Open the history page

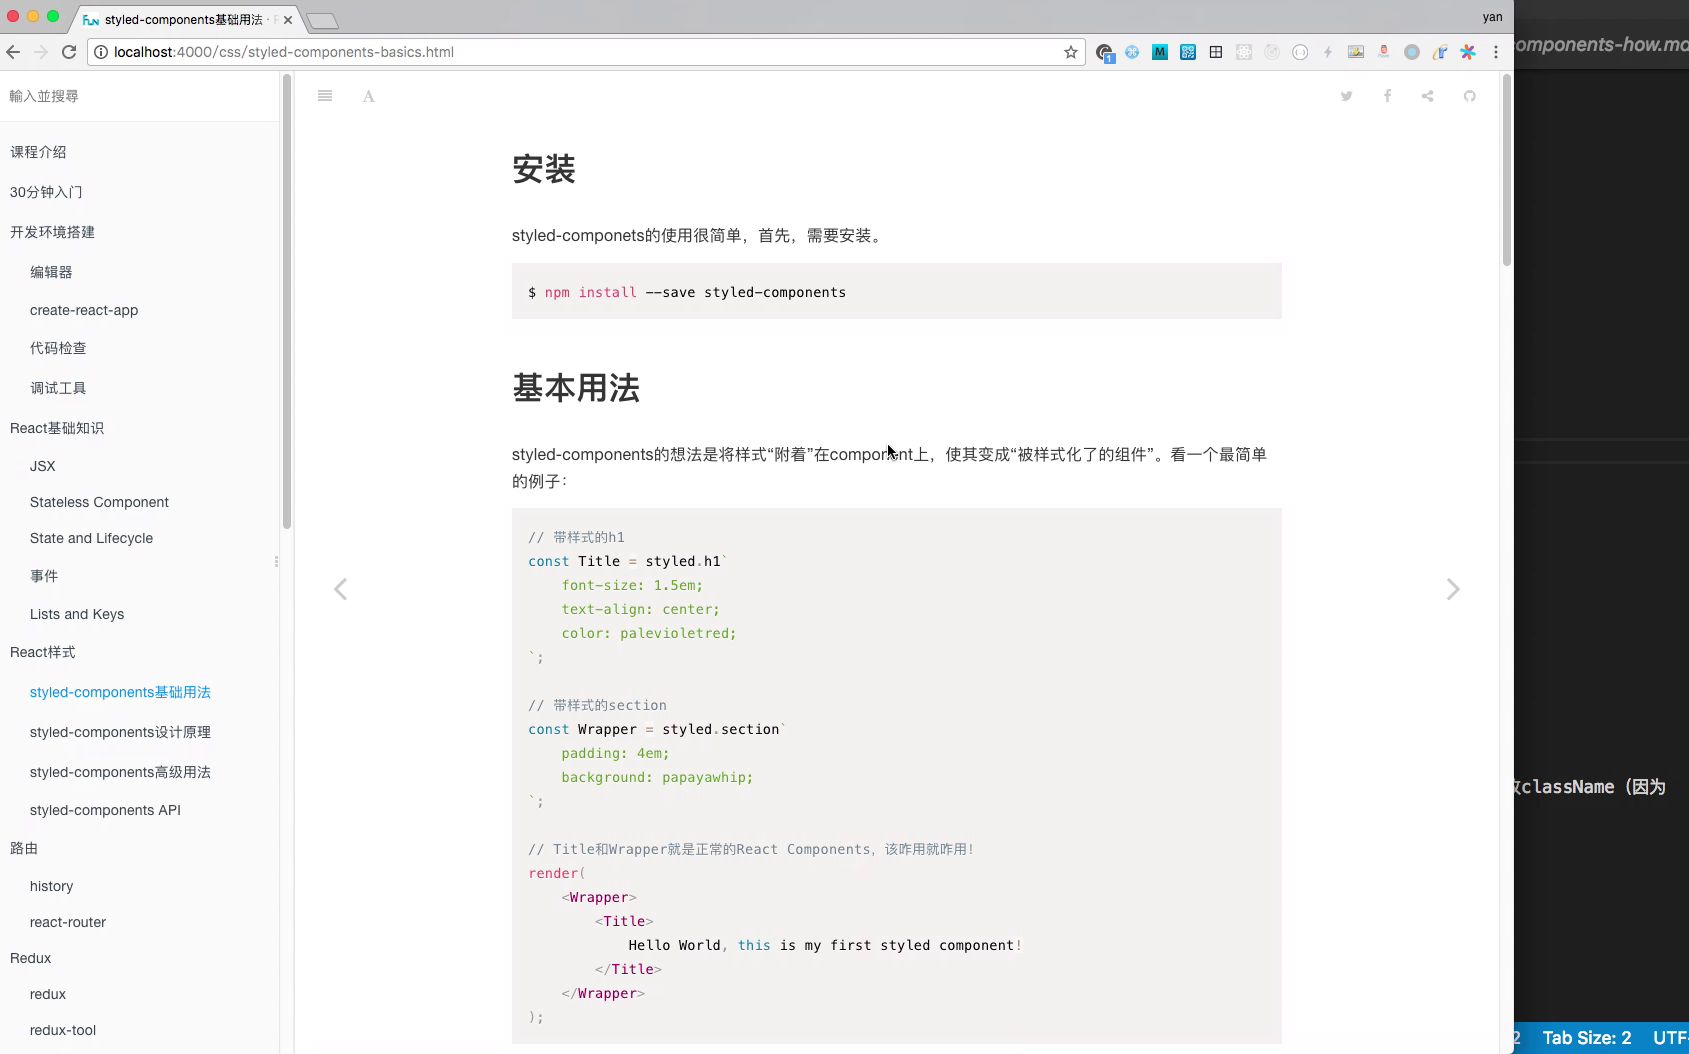point(51,886)
